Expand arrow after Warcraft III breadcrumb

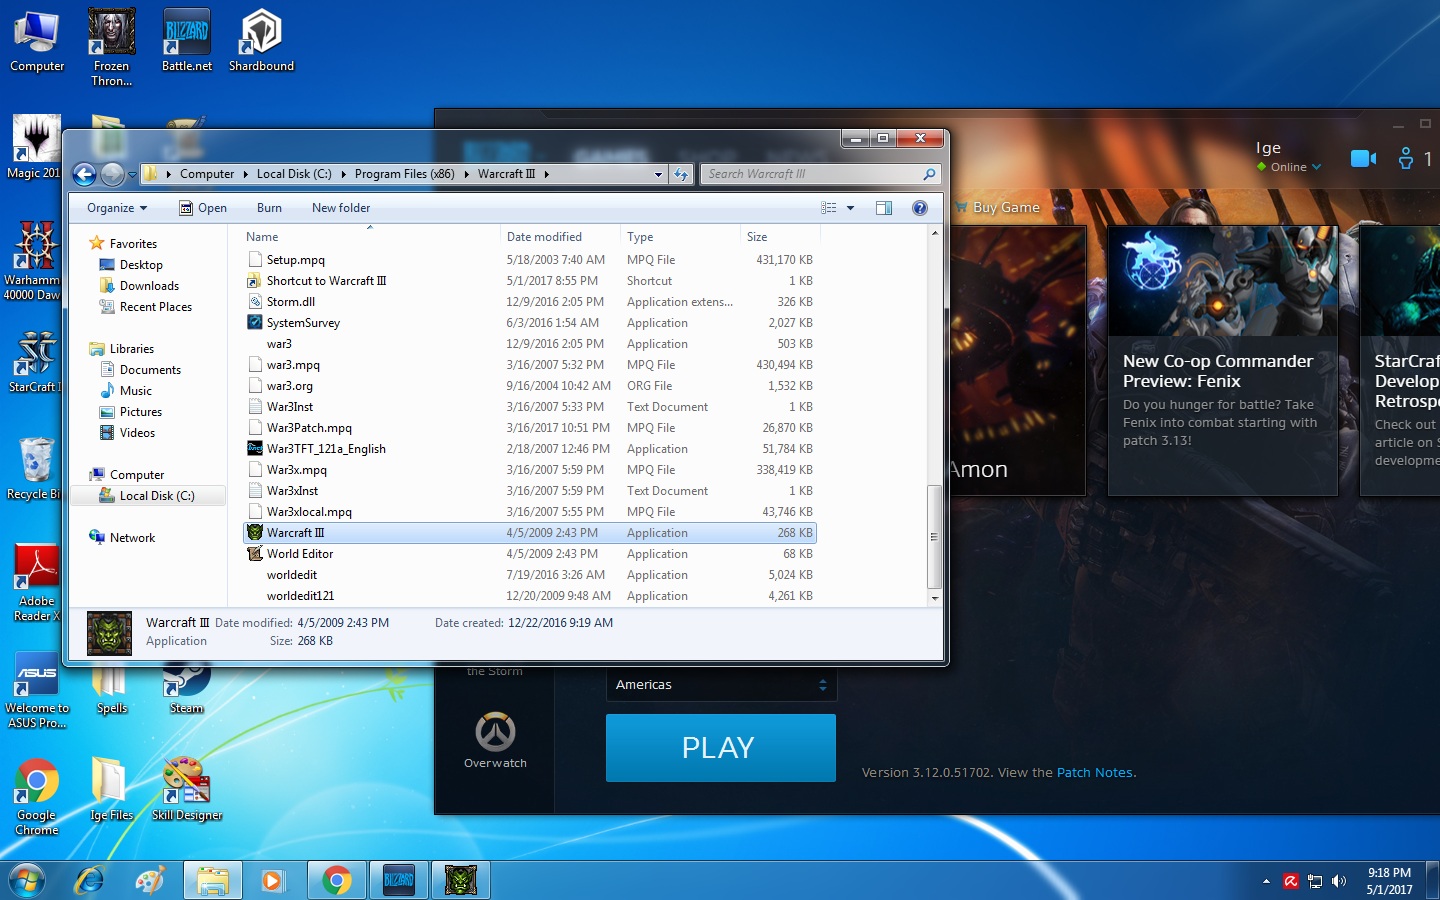(x=546, y=174)
